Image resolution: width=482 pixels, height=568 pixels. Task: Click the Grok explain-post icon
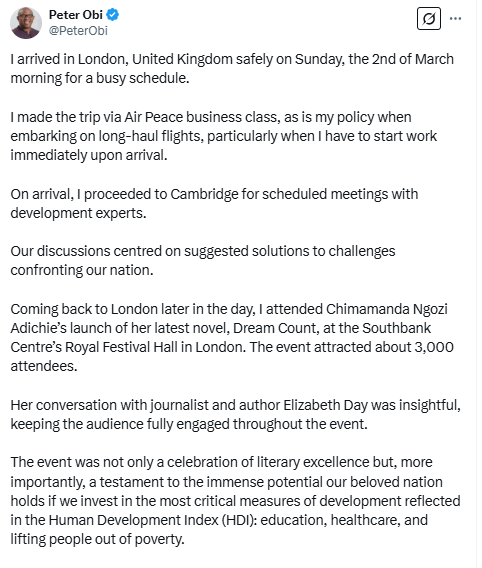[x=429, y=18]
